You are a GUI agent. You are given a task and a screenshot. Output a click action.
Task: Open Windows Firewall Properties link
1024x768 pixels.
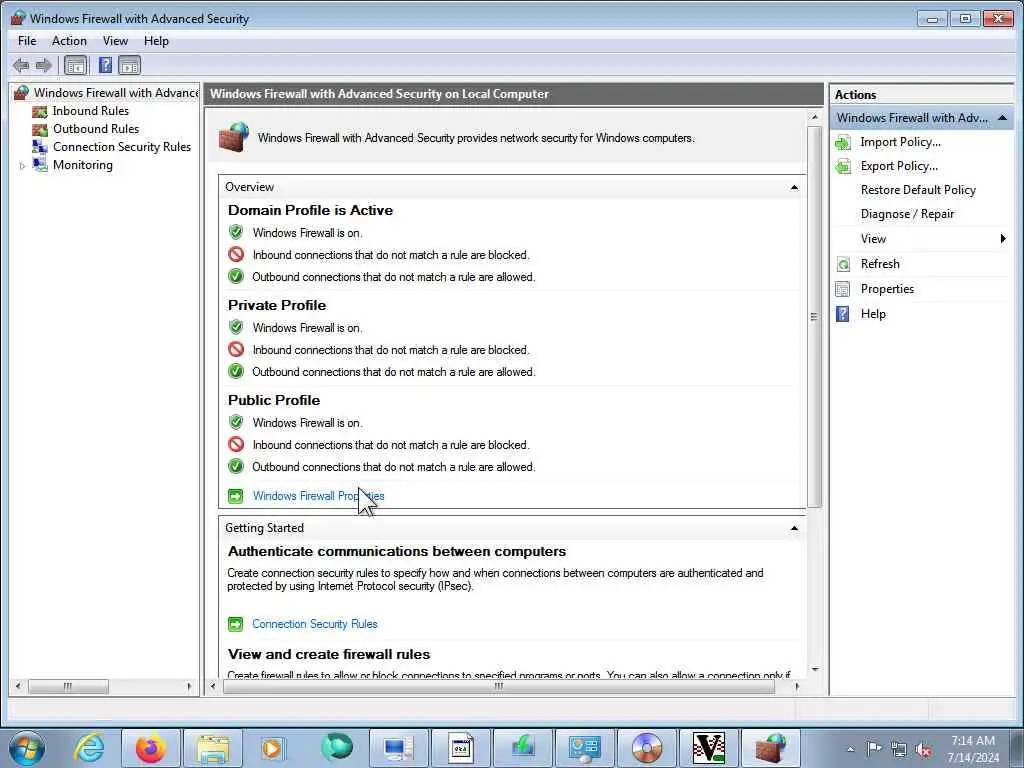pyautogui.click(x=318, y=496)
